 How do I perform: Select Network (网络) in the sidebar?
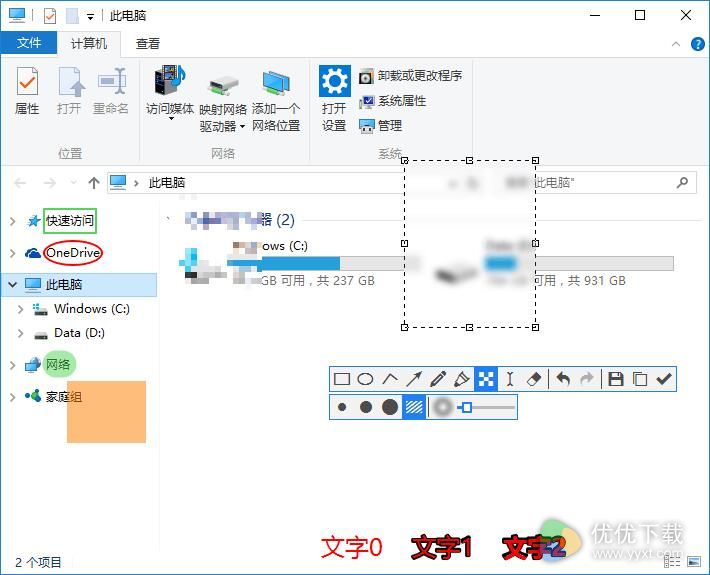[x=58, y=364]
